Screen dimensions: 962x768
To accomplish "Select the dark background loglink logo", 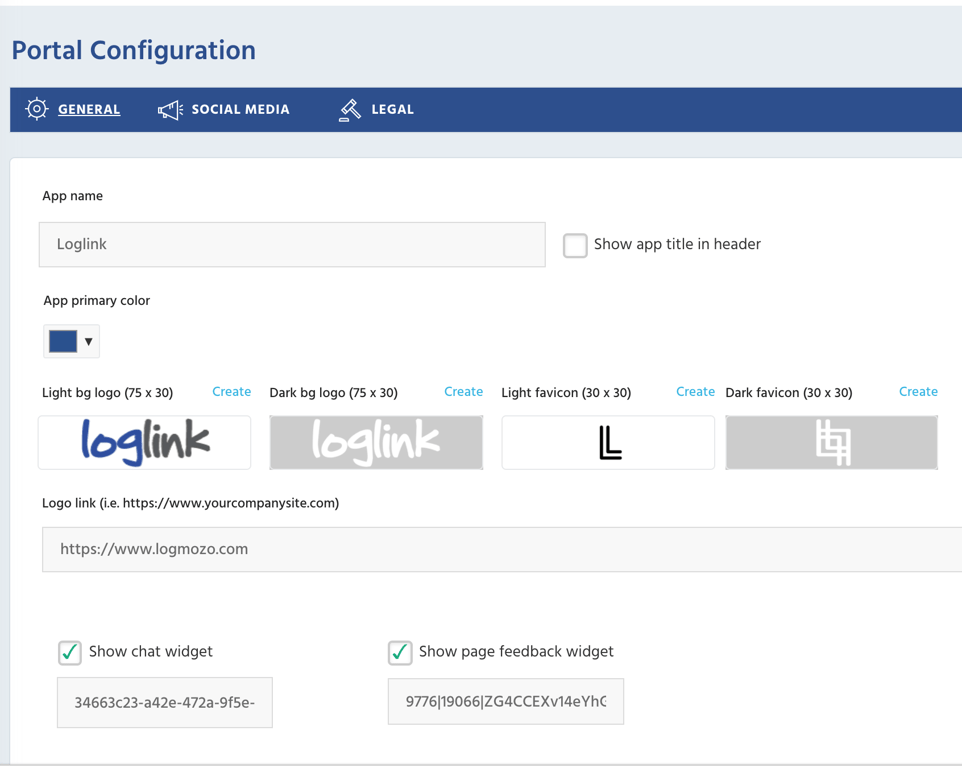I will pos(376,442).
